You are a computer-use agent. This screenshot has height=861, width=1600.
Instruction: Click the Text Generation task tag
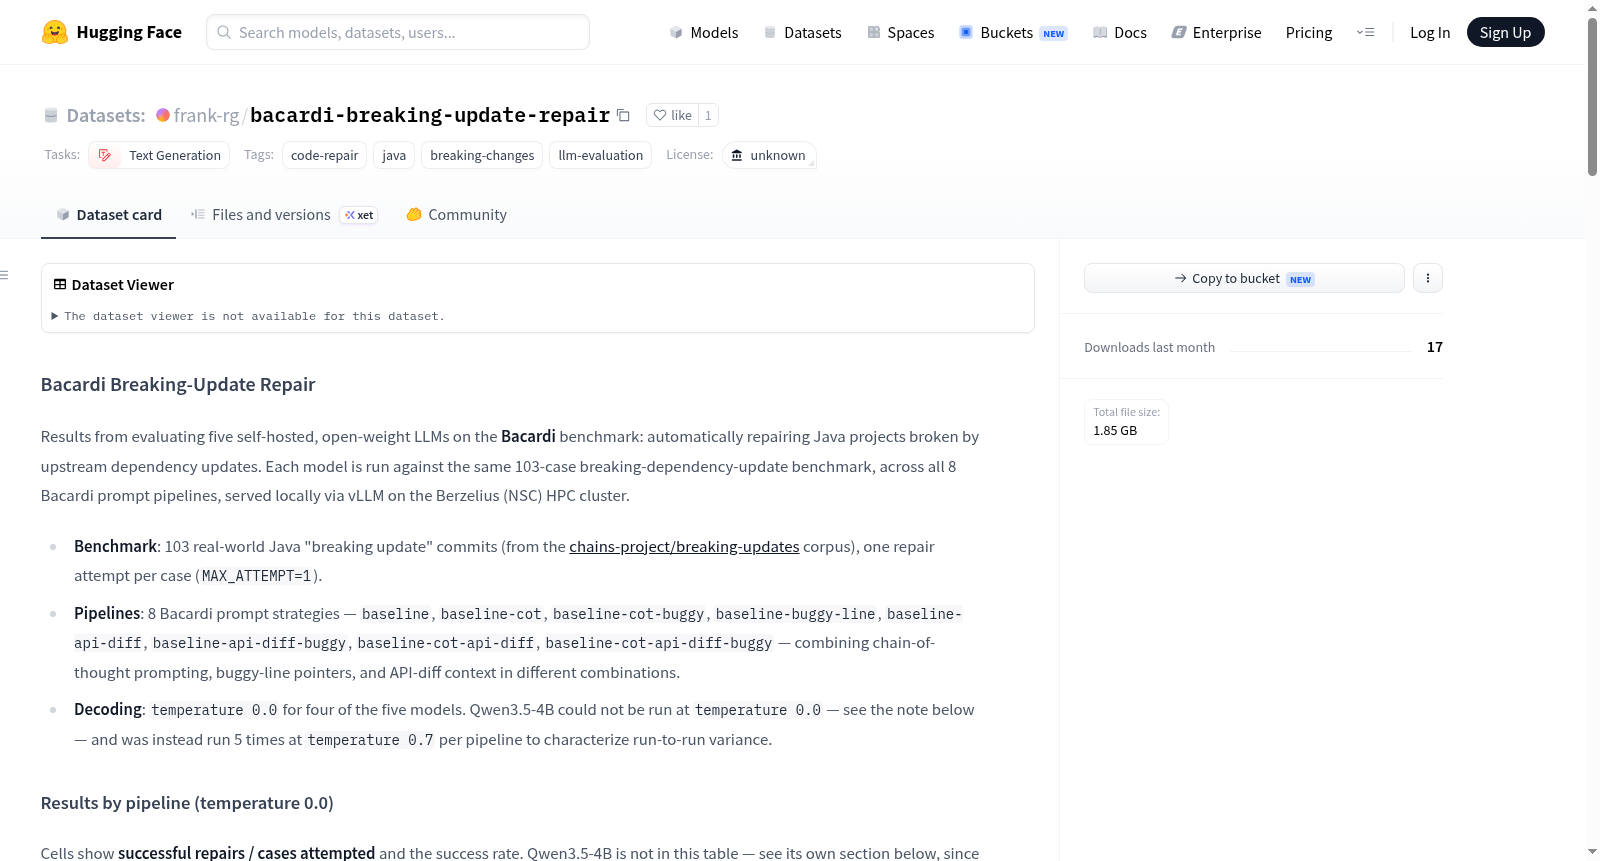(159, 155)
